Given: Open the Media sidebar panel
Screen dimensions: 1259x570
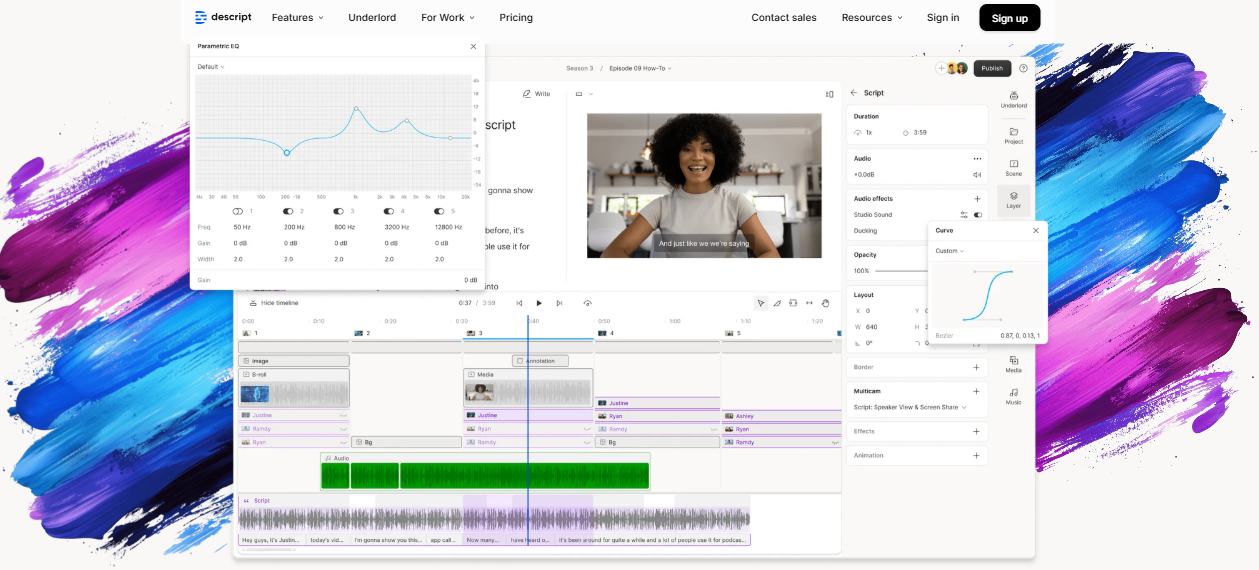Looking at the screenshot, I should pos(1013,363).
